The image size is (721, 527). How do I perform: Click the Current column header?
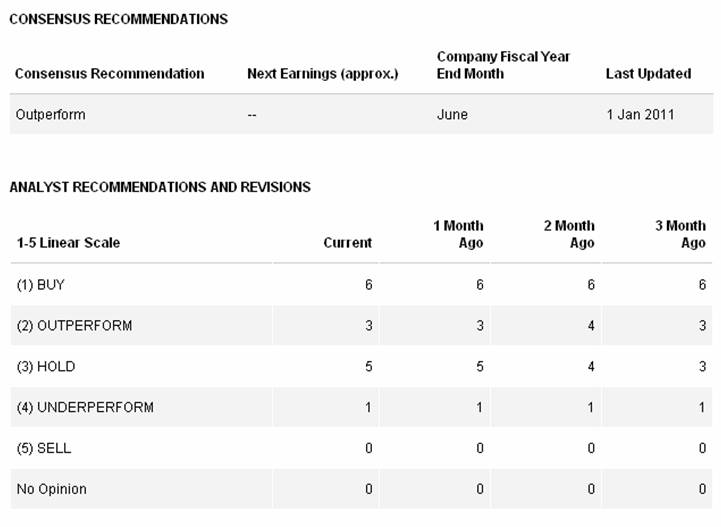pyautogui.click(x=348, y=243)
